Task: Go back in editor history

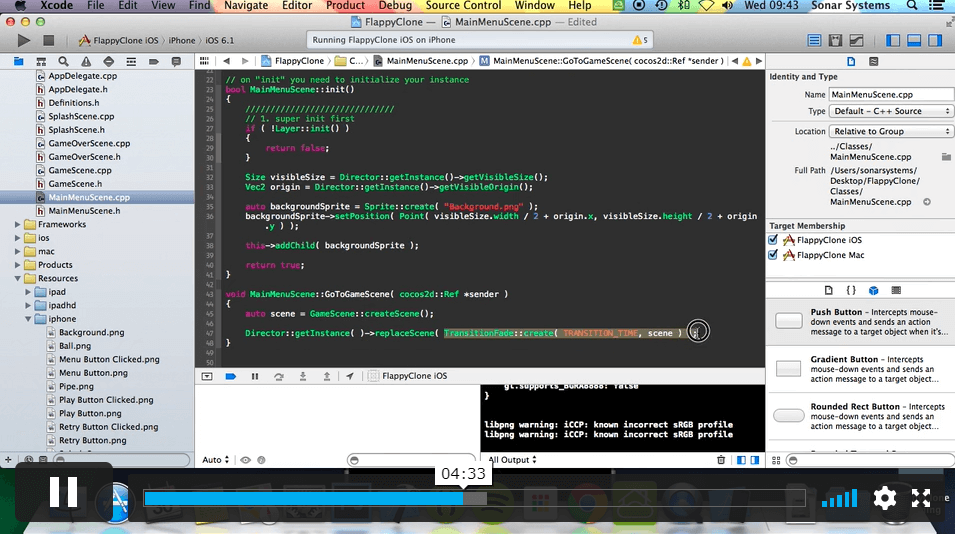Action: 227,61
